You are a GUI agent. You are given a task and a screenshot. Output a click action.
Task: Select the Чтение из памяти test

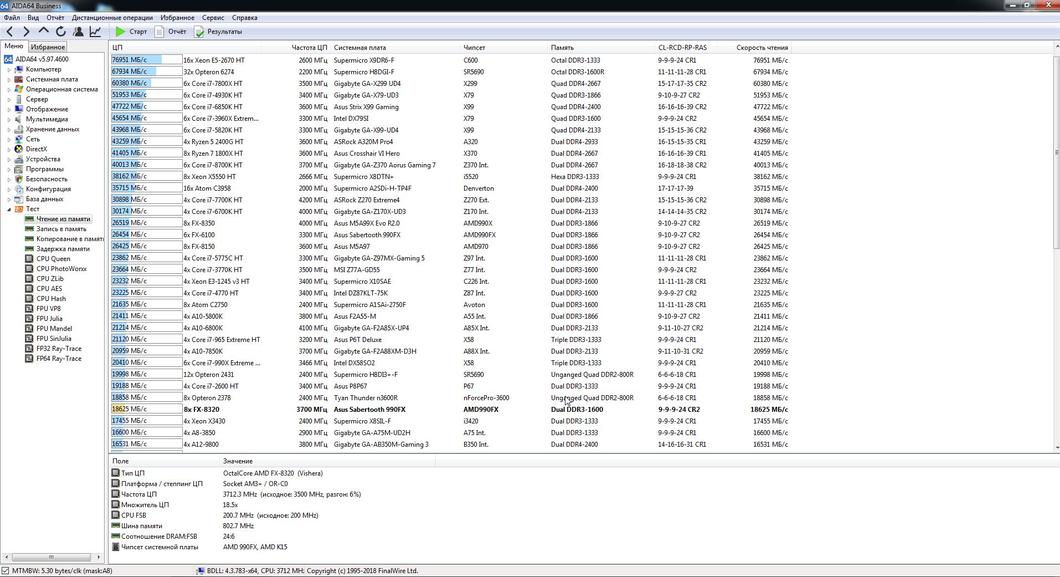pyautogui.click(x=63, y=219)
